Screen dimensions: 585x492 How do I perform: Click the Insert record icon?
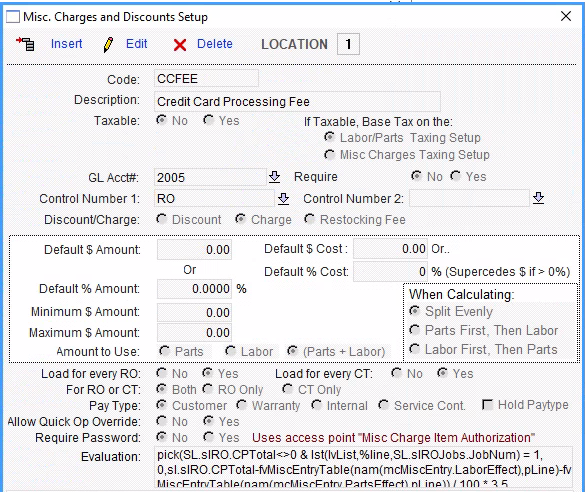[x=25, y=44]
